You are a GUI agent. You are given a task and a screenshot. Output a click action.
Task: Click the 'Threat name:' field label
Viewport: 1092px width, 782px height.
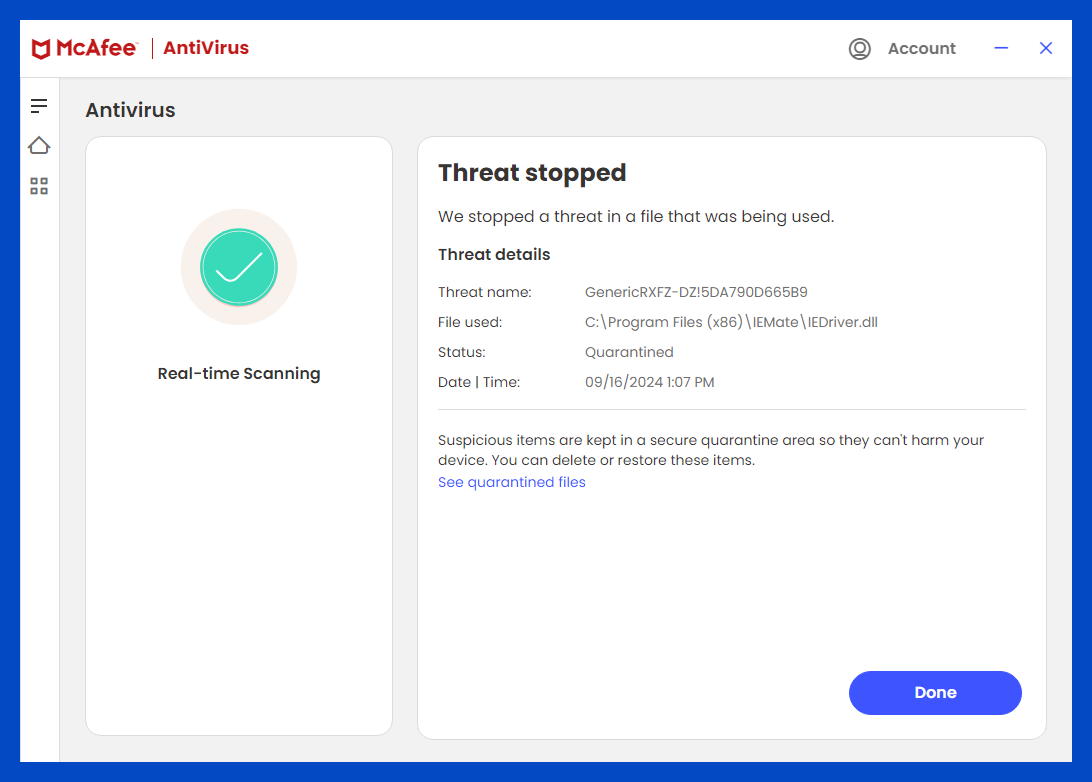485,292
